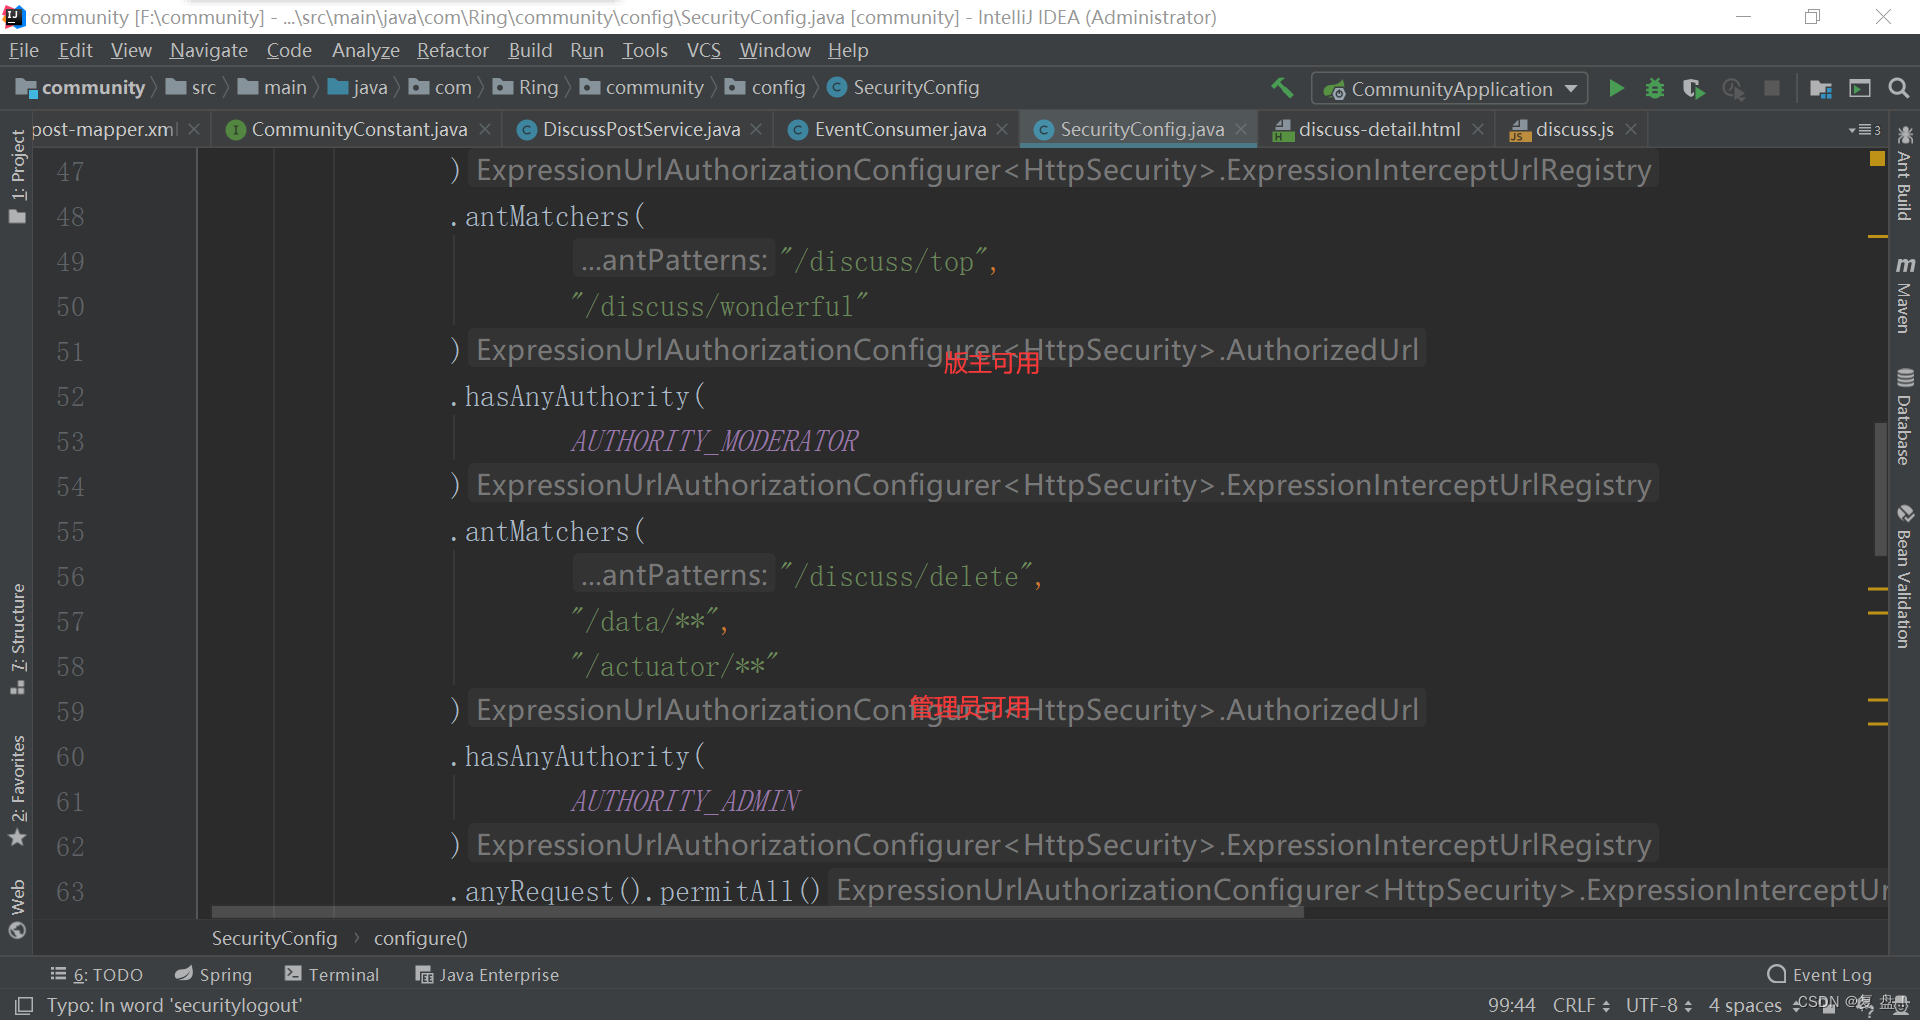Open the Spring tool window
The image size is (1920, 1020).
pos(213,975)
